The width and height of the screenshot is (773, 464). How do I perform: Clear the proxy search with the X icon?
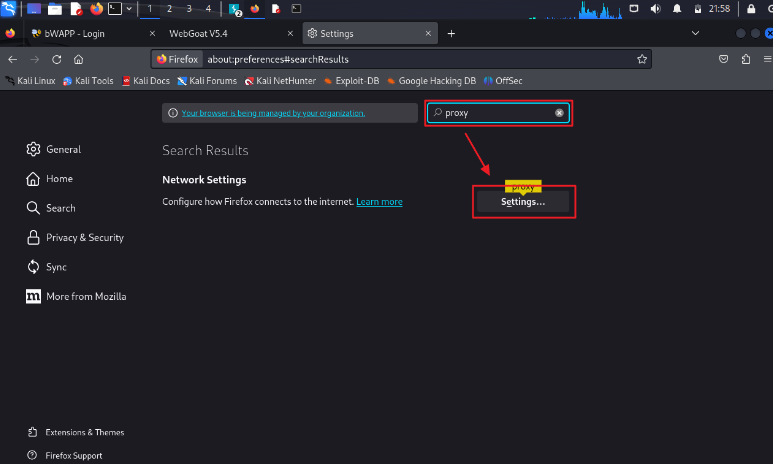559,113
